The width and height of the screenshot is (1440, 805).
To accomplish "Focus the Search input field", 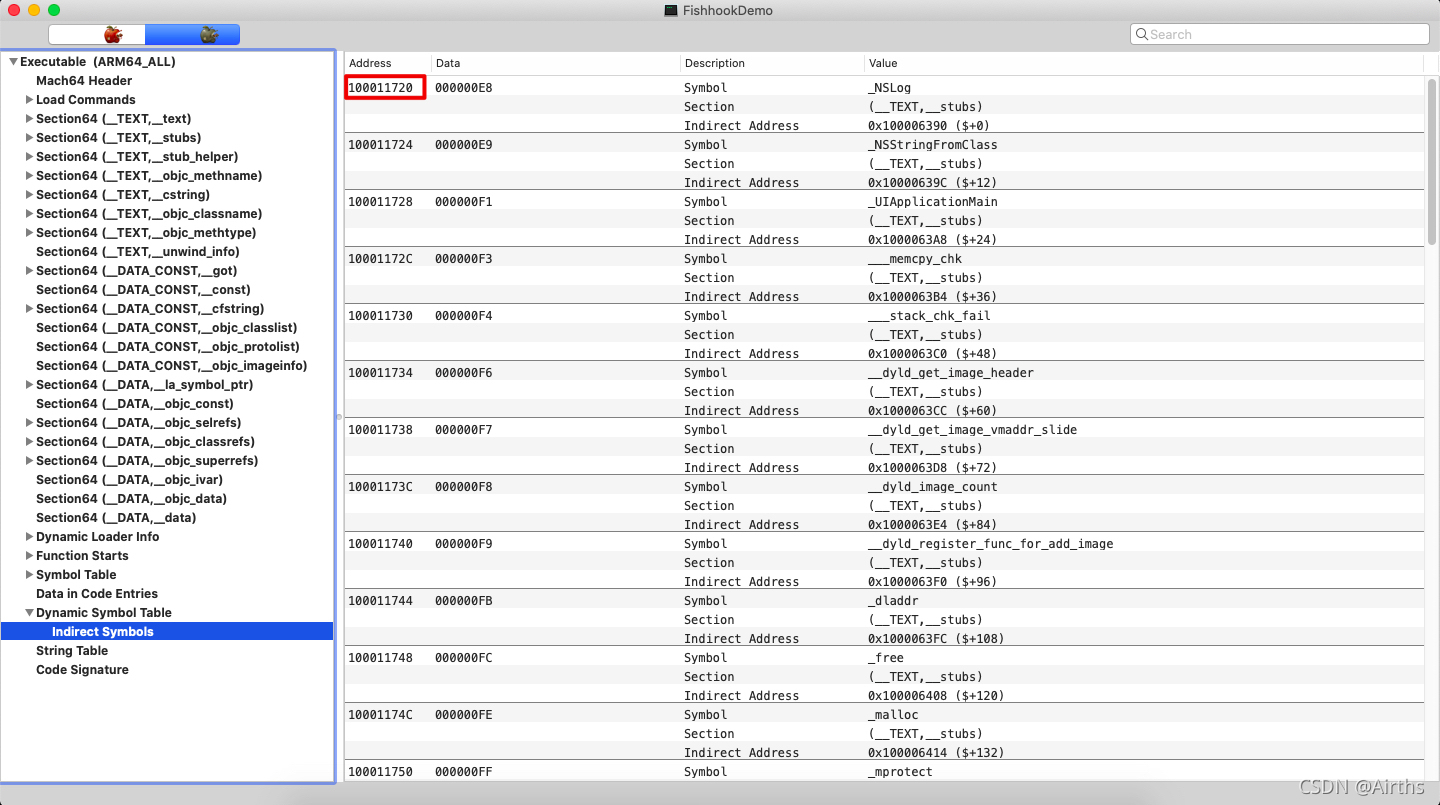I will click(1280, 34).
